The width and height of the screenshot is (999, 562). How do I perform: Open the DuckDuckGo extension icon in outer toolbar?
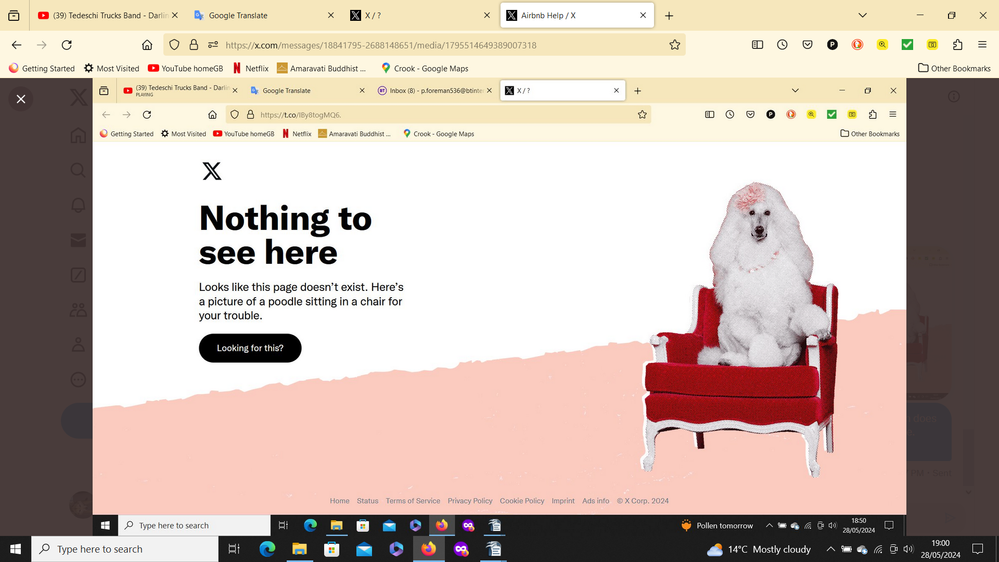click(858, 45)
